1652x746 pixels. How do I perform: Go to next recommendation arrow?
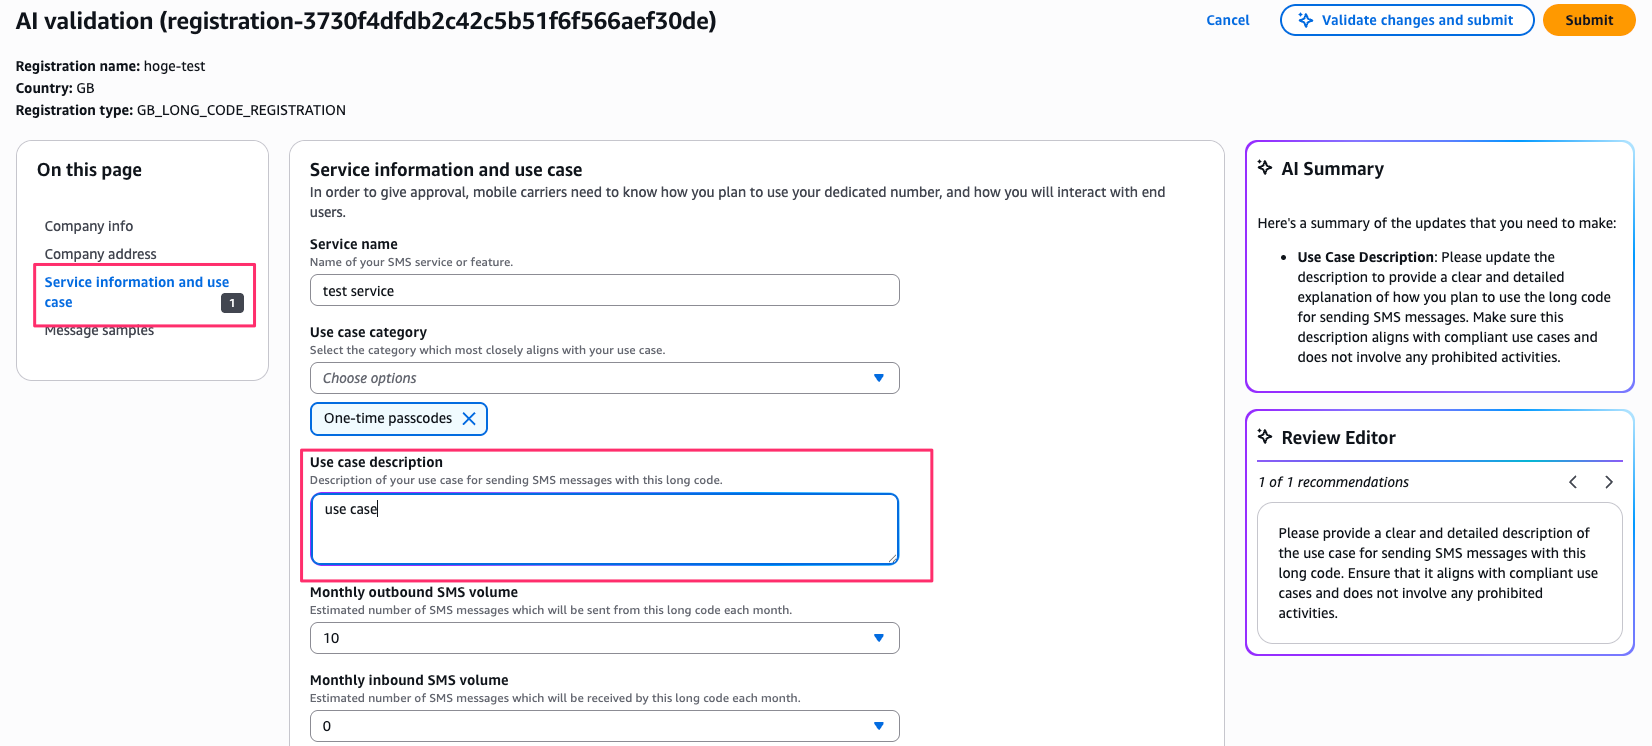pyautogui.click(x=1608, y=482)
